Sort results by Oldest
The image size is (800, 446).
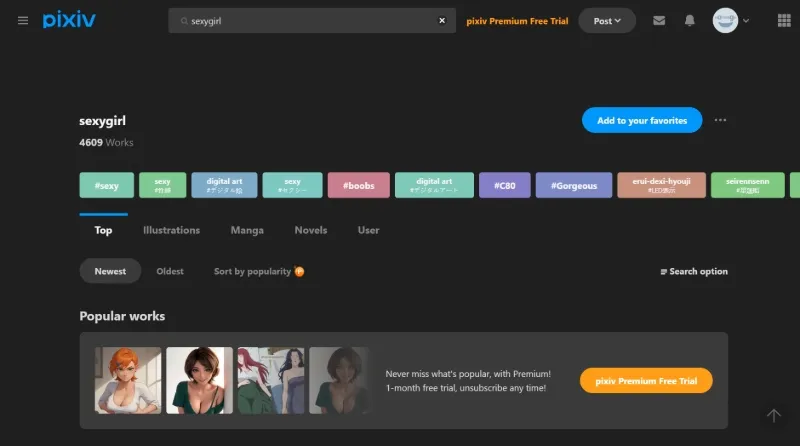(170, 271)
